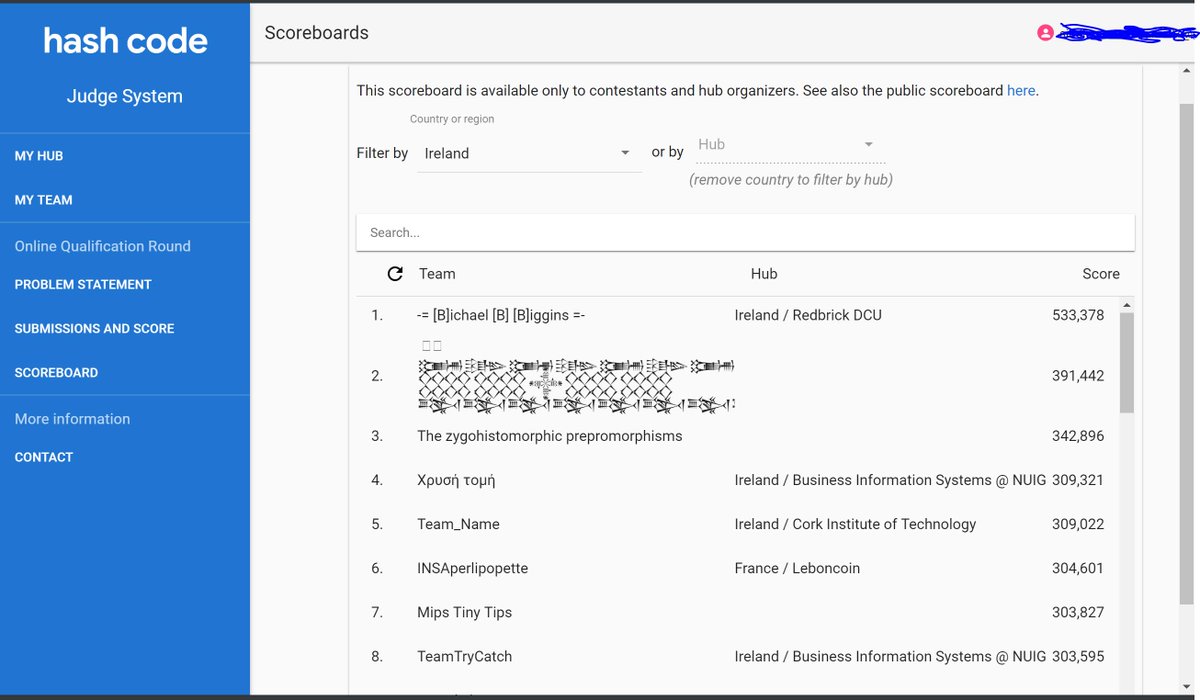Click the Hub column header

764,274
